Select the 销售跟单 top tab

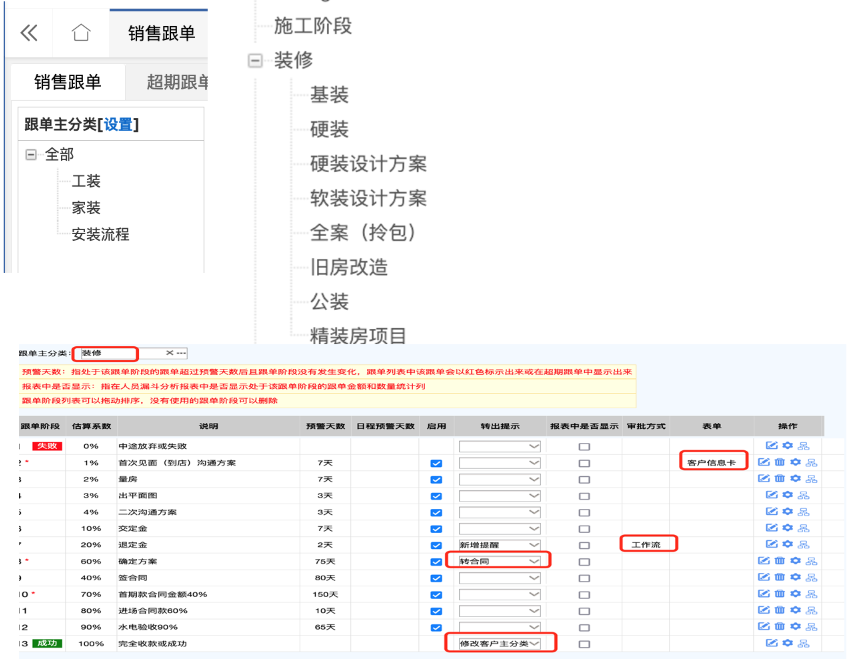161,33
